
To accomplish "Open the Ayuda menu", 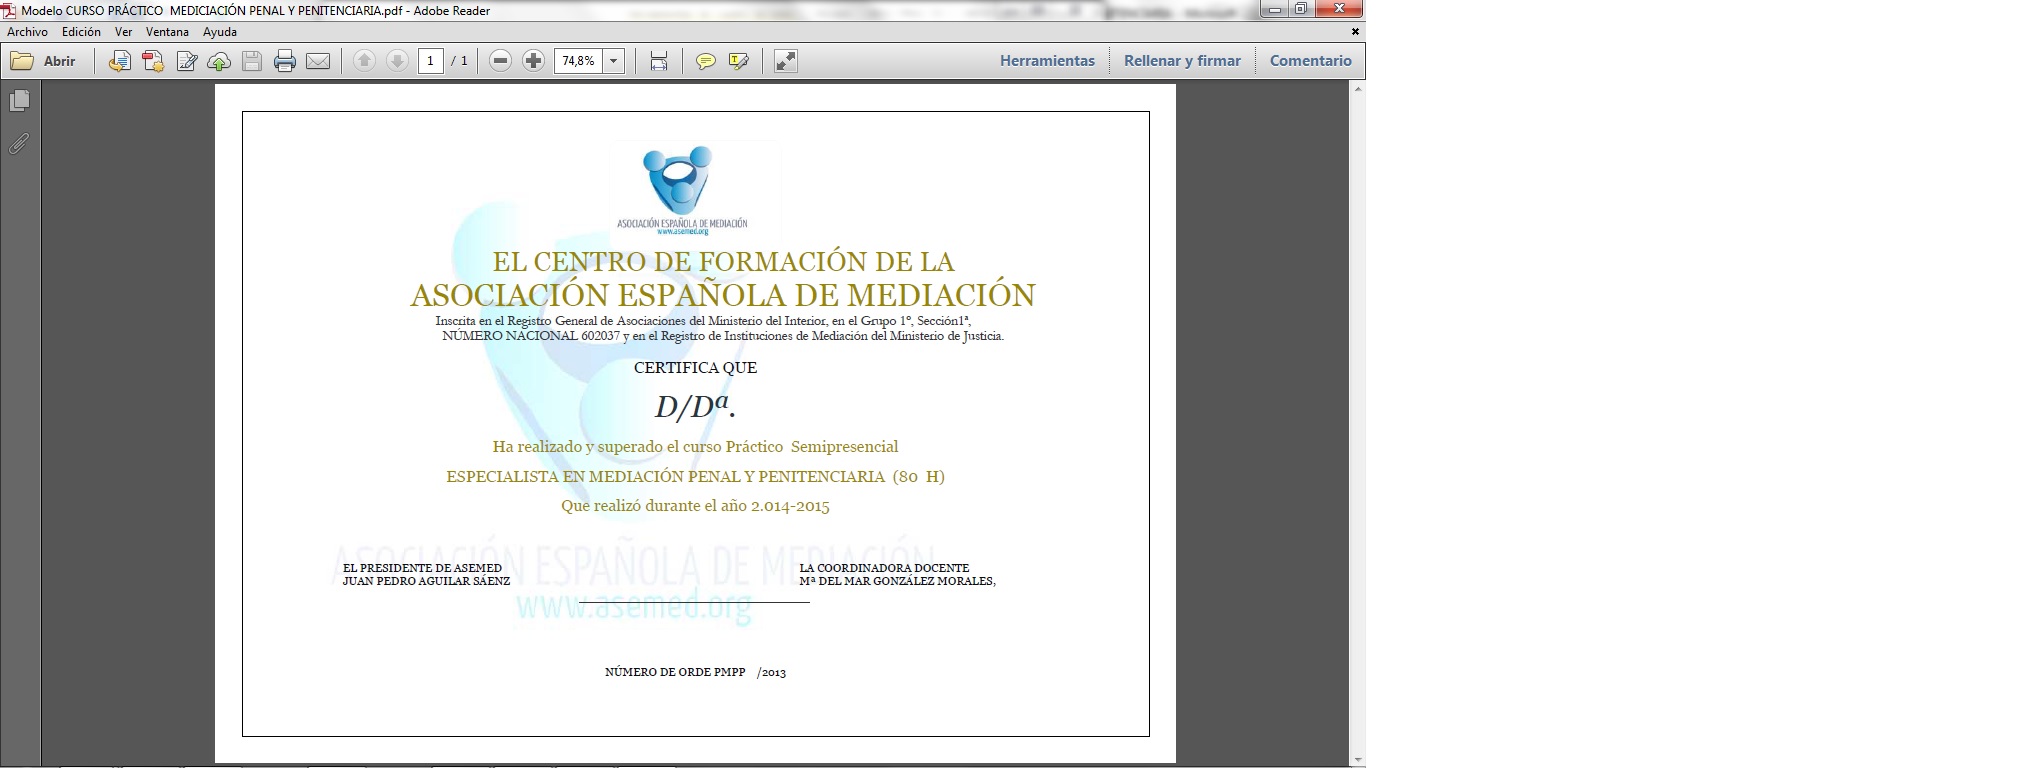I will pos(220,32).
